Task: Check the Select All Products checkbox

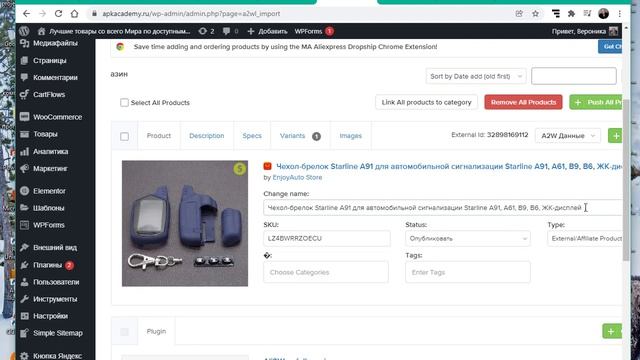Action: coord(124,102)
